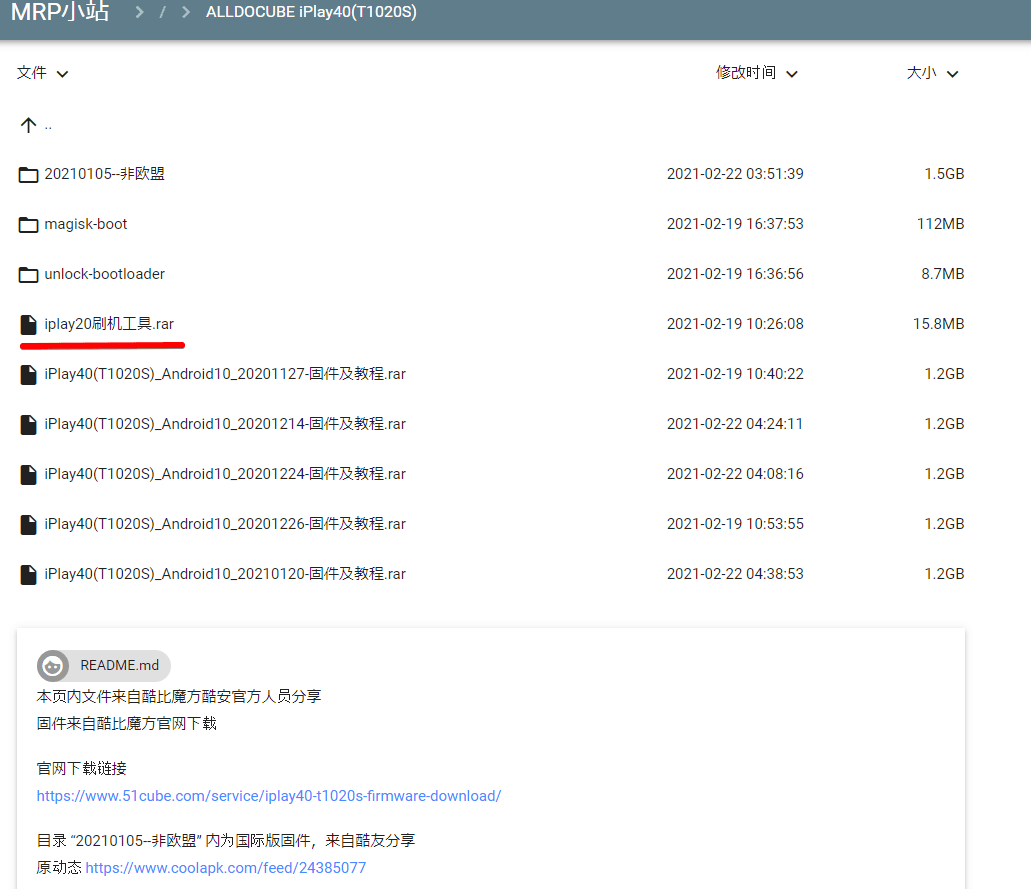1031x889 pixels.
Task: Sort by 文件 name column dropdown
Action: click(43, 73)
